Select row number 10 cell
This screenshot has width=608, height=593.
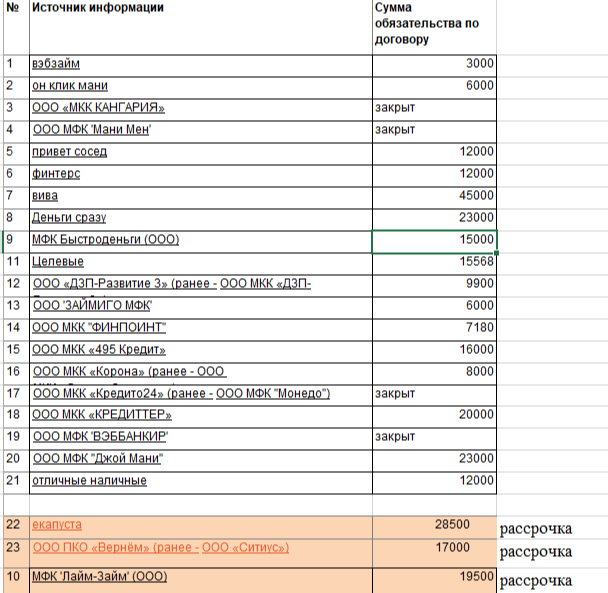pos(16,581)
